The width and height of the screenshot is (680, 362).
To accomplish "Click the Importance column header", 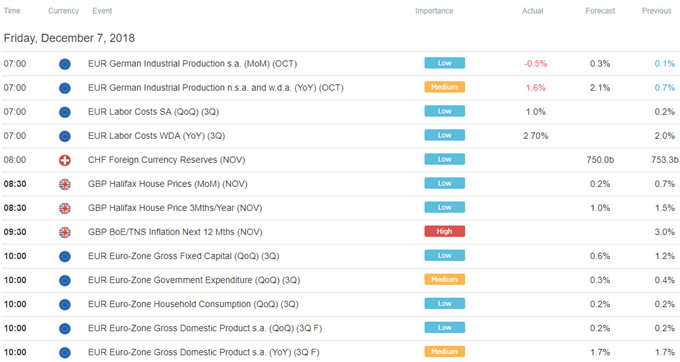I will click(434, 11).
